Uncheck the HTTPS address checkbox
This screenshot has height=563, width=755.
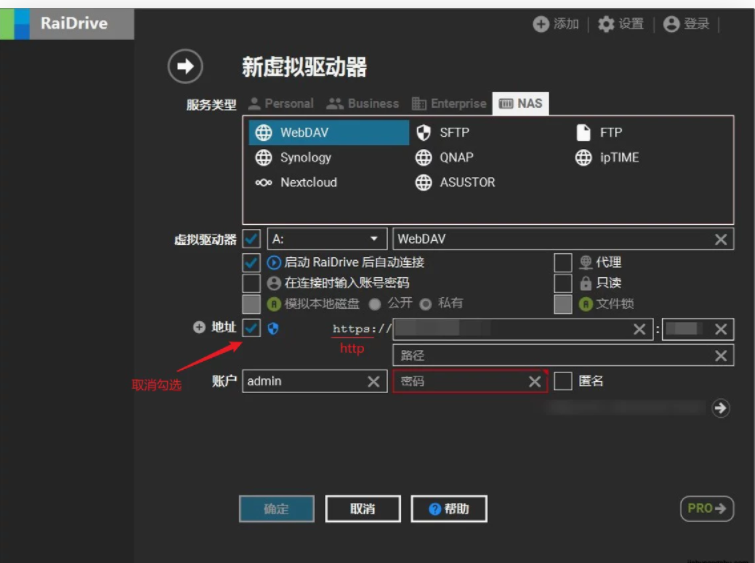coord(251,328)
